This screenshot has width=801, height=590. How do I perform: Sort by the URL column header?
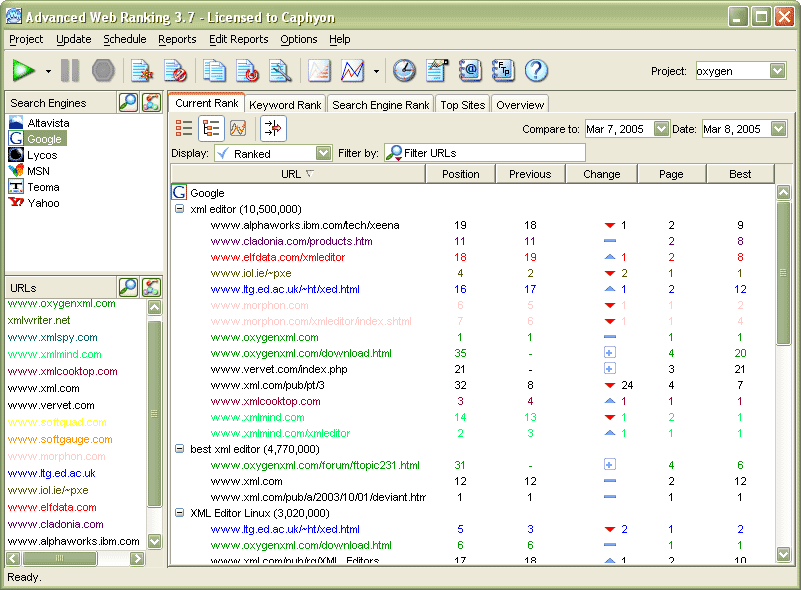click(298, 174)
